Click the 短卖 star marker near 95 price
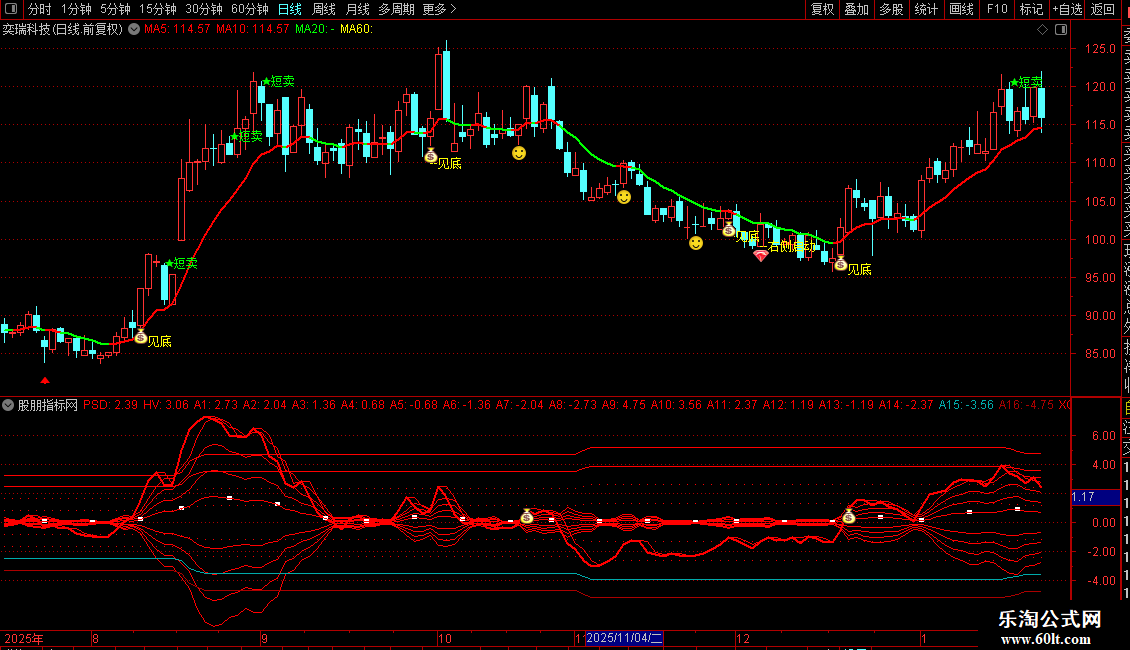Screen dimensions: 1130x650 coord(182,264)
